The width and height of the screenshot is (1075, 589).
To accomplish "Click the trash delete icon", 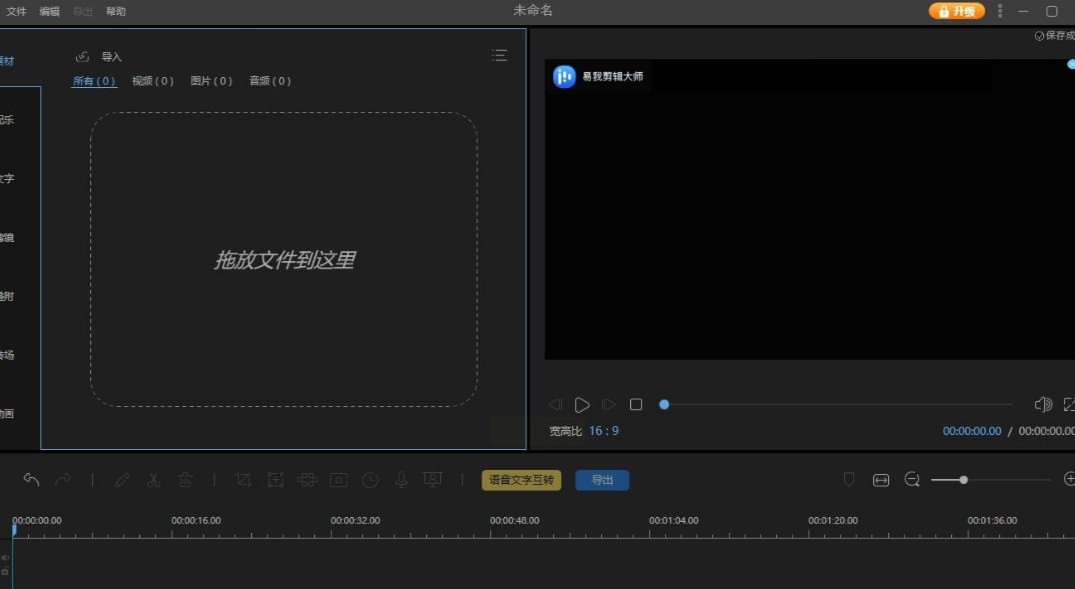I will (x=185, y=480).
